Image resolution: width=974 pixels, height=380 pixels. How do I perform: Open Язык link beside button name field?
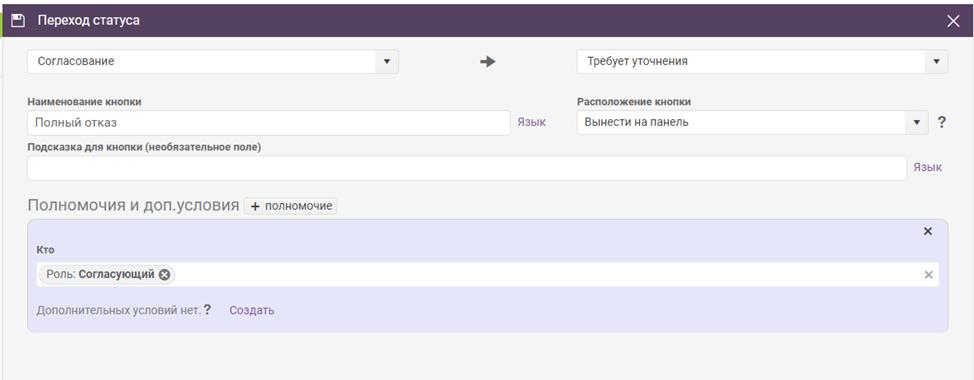532,122
